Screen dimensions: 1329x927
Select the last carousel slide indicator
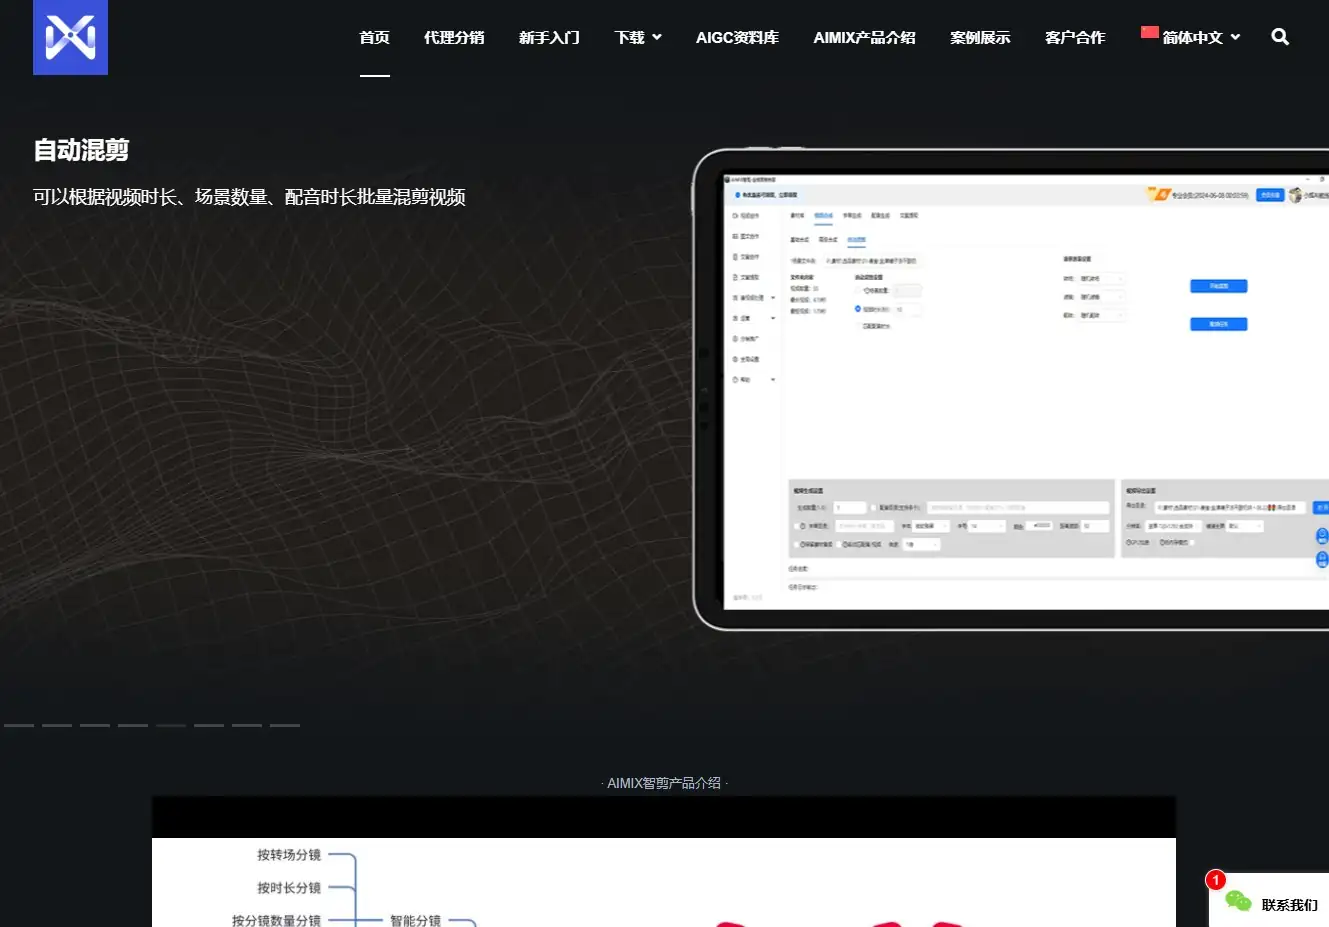[x=285, y=725]
